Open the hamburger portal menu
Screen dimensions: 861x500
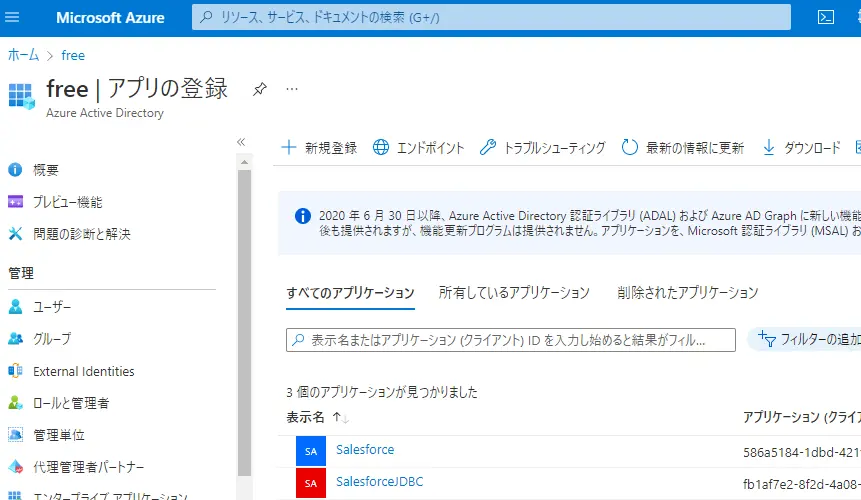click(x=12, y=18)
